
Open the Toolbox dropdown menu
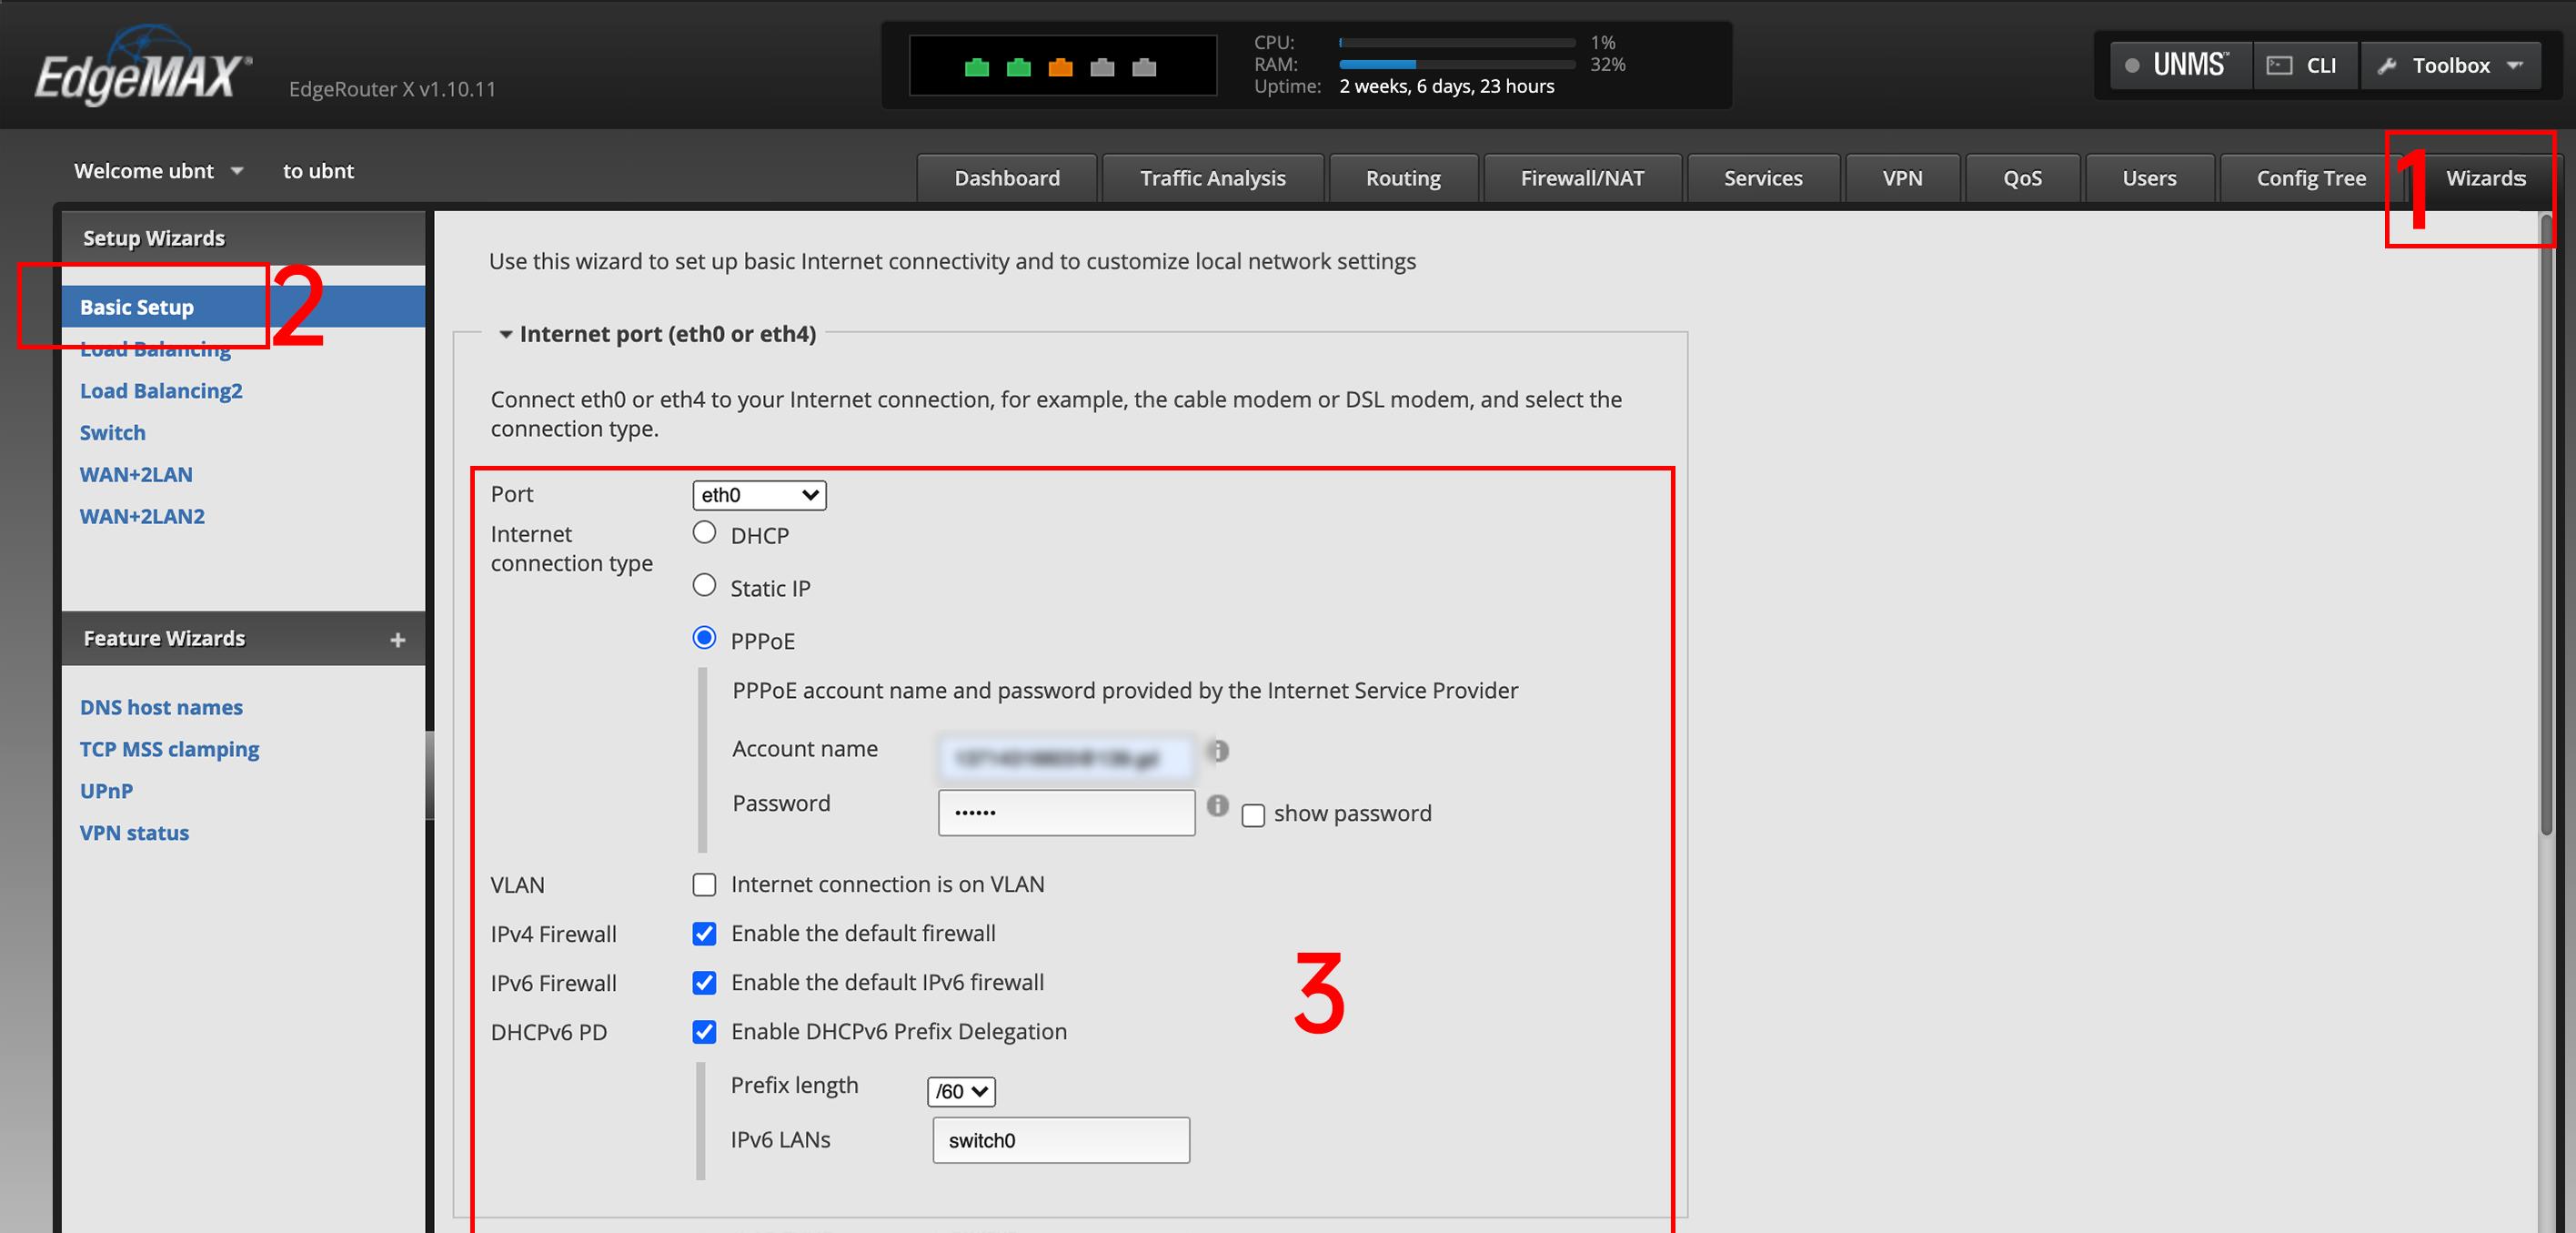click(2451, 66)
